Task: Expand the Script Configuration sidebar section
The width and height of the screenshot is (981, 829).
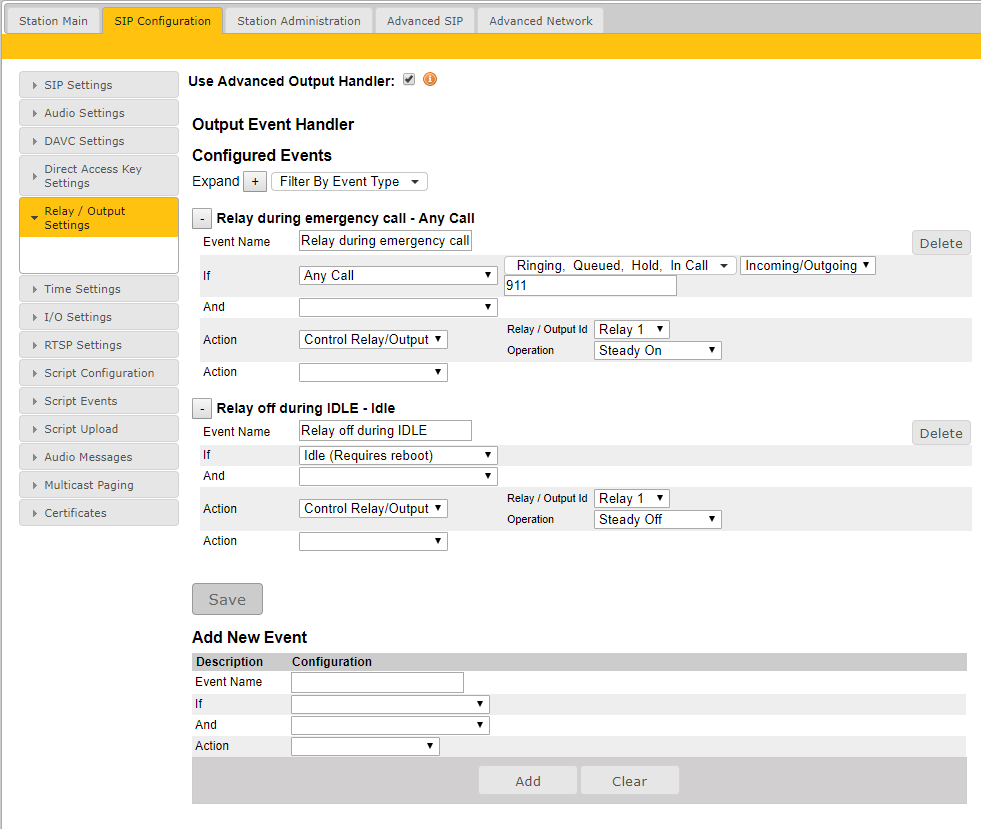Action: tap(98, 373)
